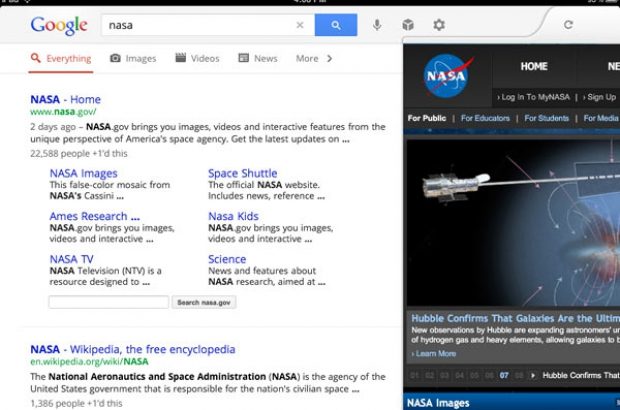
Task: Switch to the Videos tab
Action: click(197, 59)
